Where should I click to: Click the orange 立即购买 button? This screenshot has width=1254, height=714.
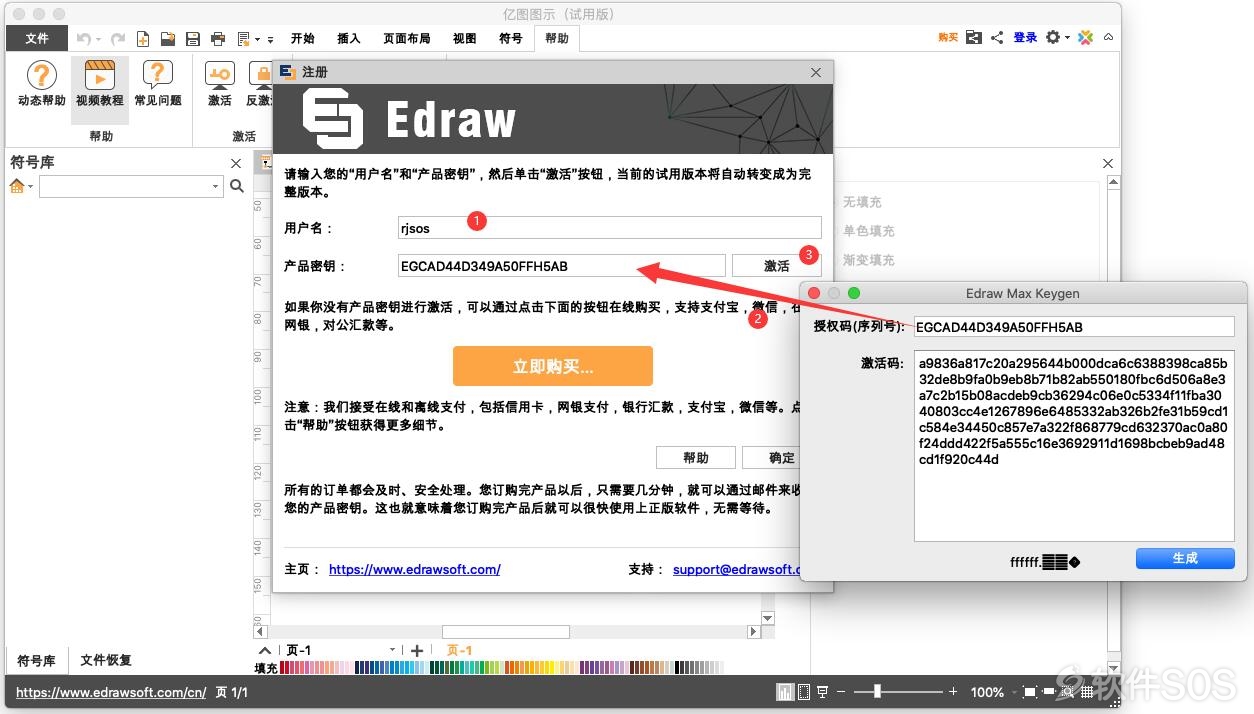point(553,366)
